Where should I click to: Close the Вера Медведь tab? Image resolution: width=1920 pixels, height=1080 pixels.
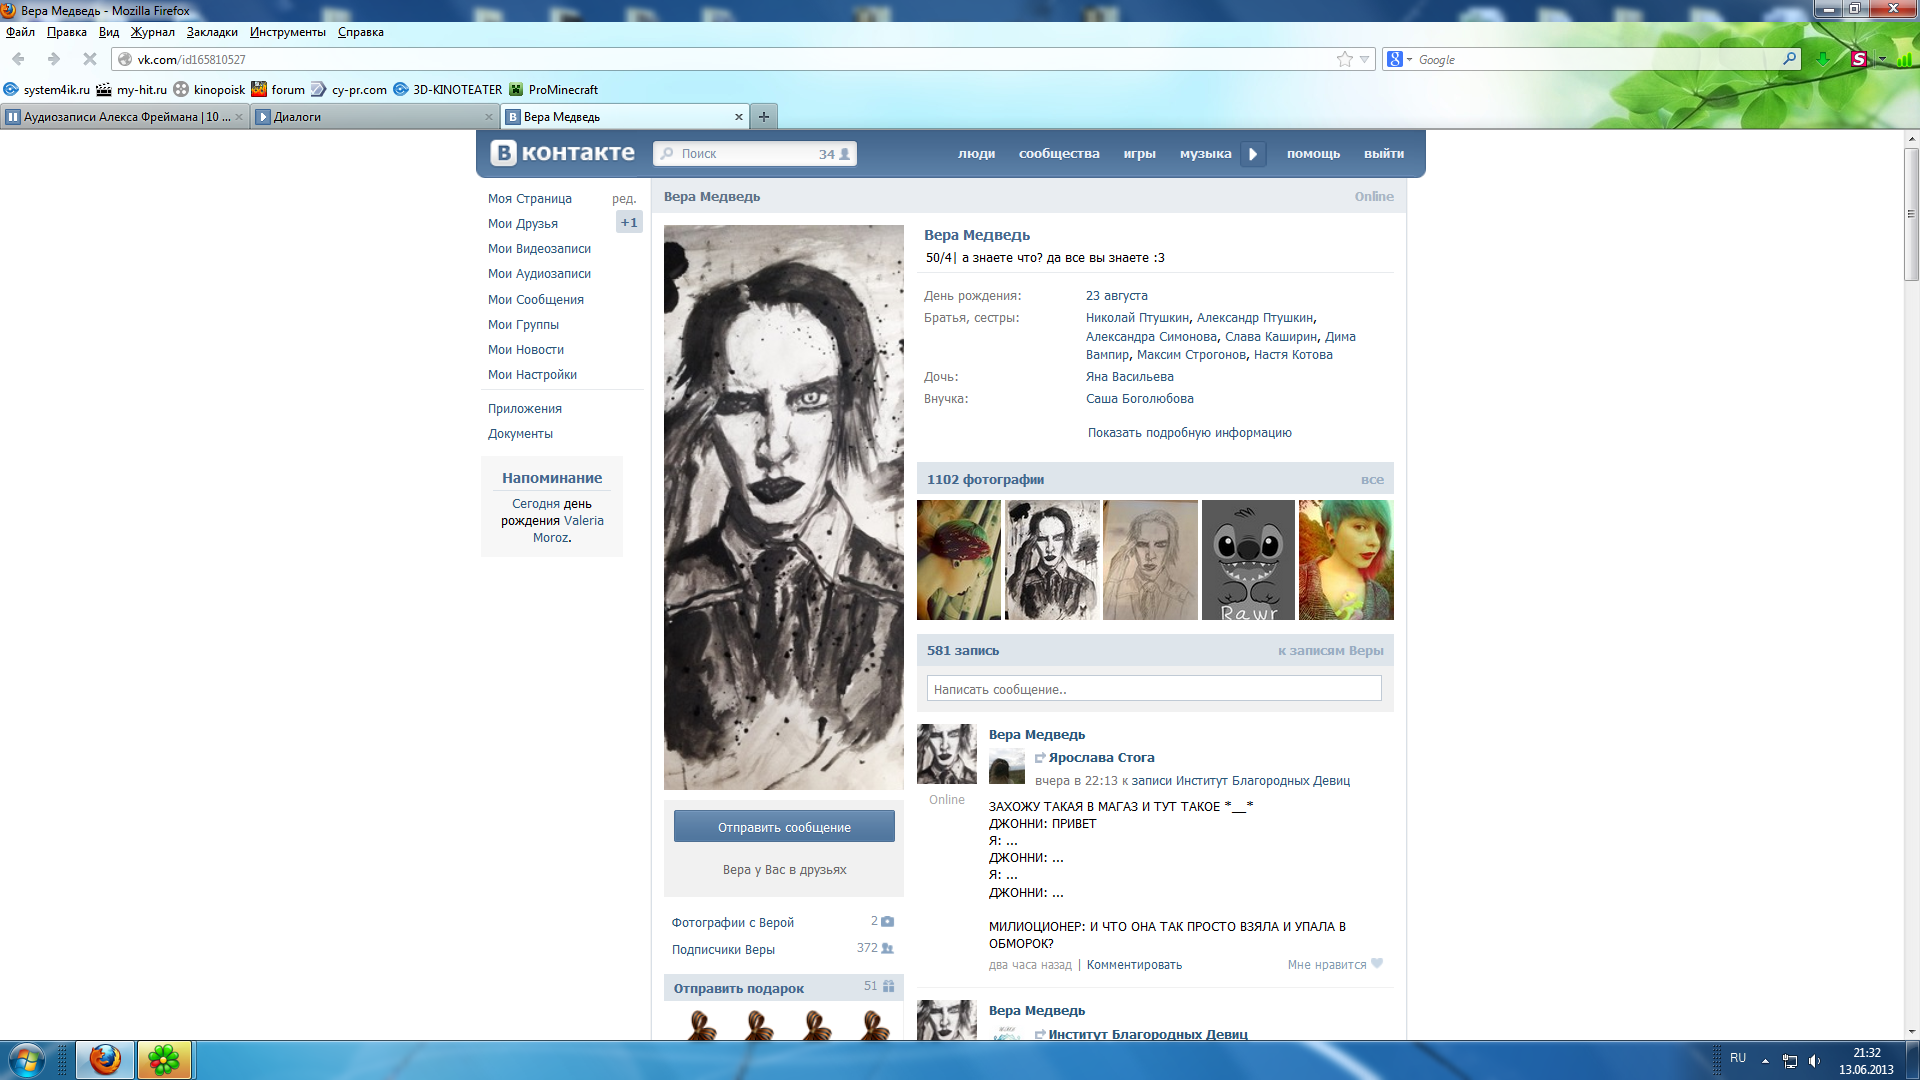[x=739, y=117]
